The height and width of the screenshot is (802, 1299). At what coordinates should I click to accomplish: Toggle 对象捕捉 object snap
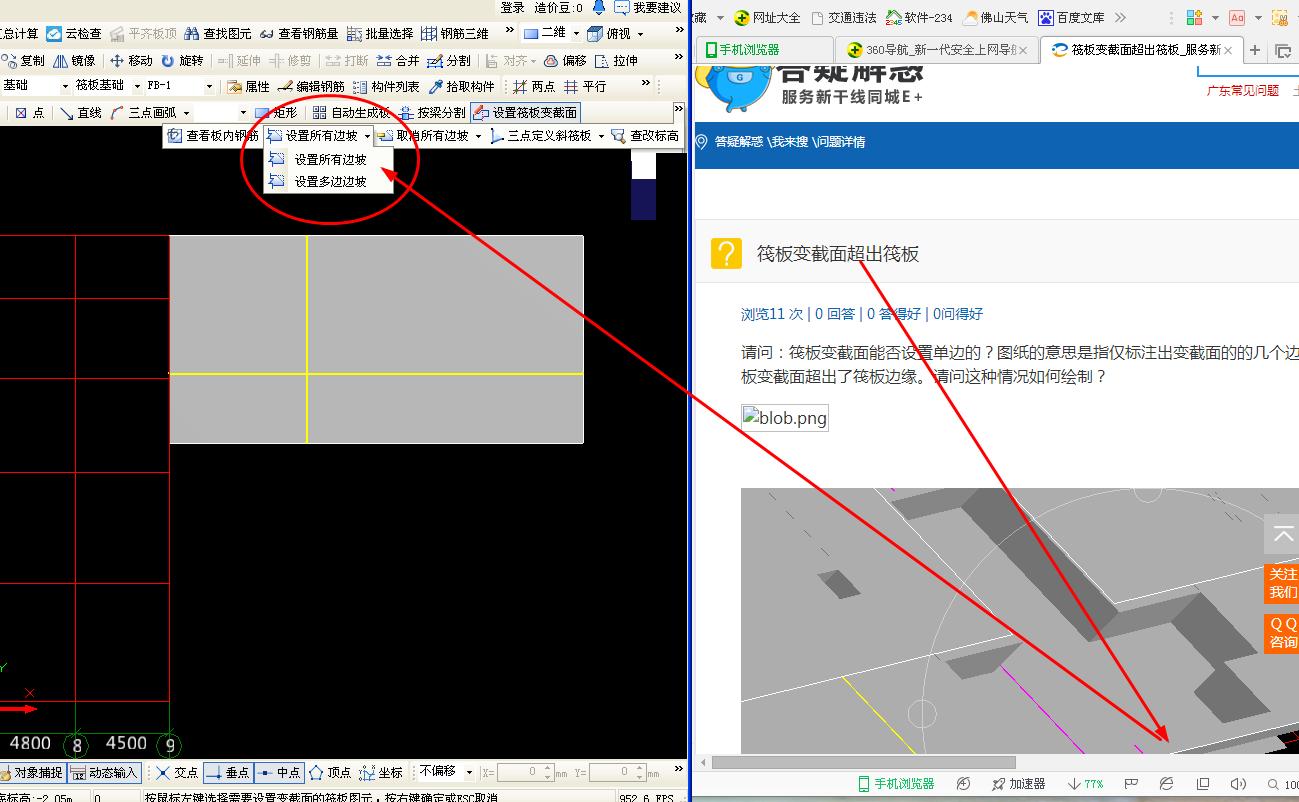point(32,773)
